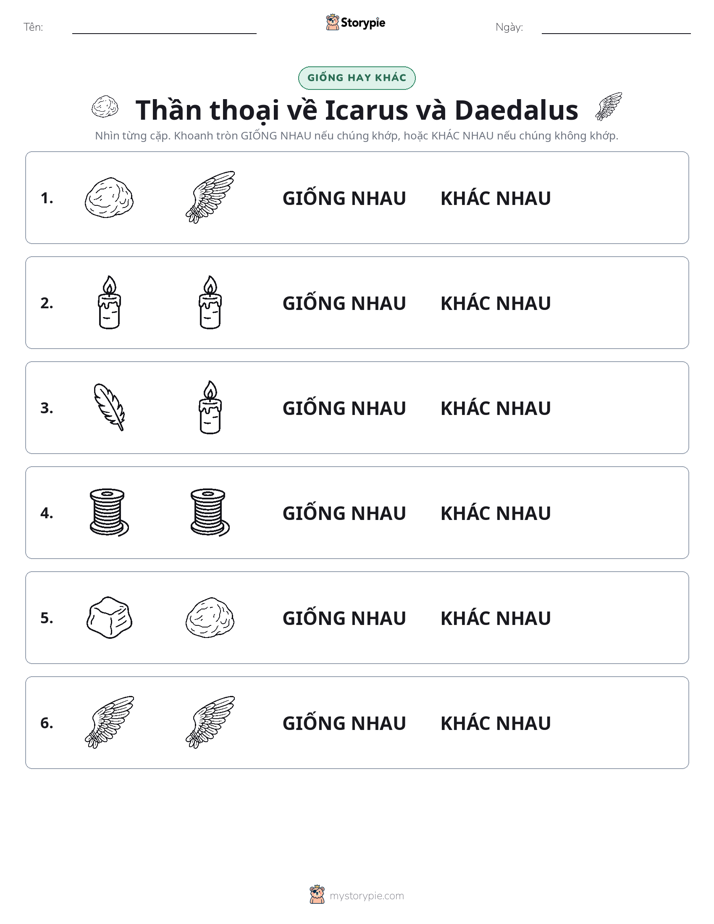This screenshot has height=924, width=714.
Task: Click the feather icon in row 3
Action: [x=109, y=407]
